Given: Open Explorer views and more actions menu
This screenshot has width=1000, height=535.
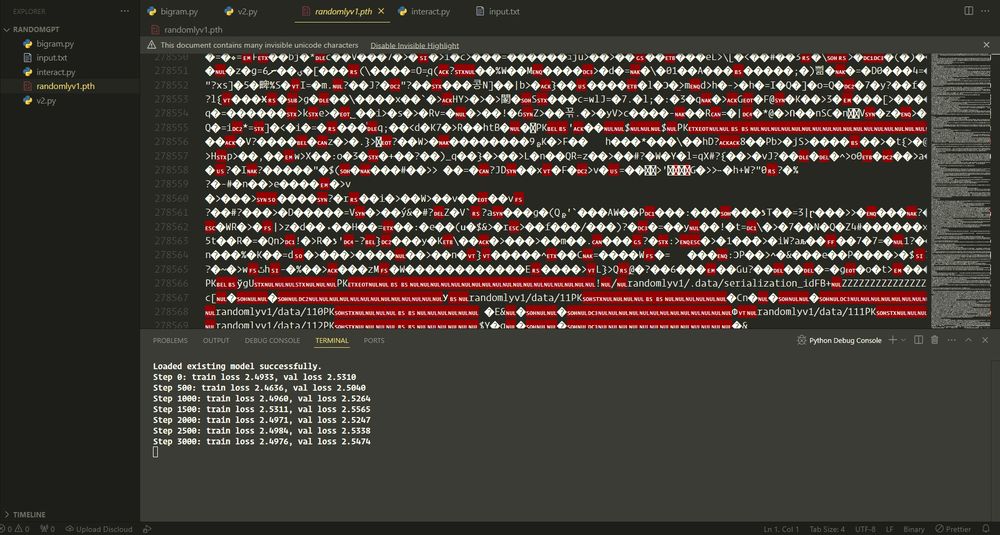Looking at the screenshot, I should (125, 11).
